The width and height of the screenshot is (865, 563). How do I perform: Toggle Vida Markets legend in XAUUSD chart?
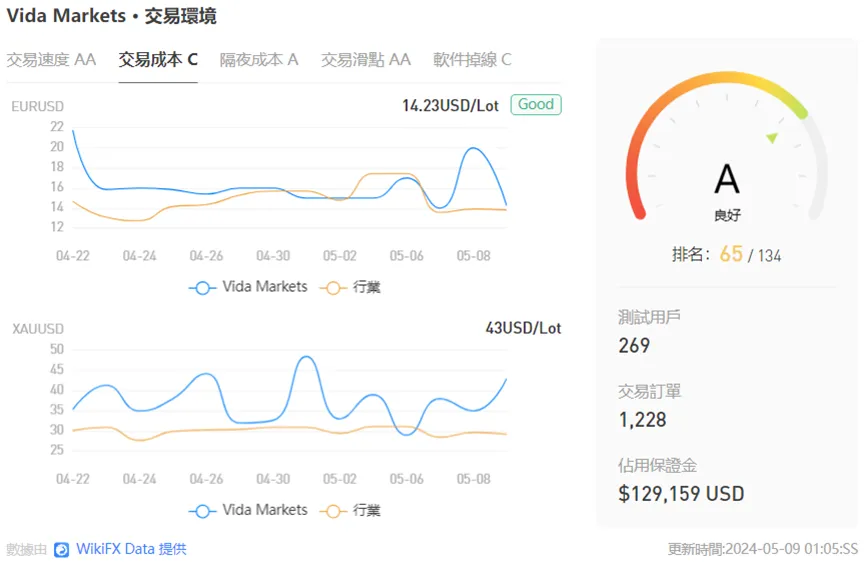[x=248, y=510]
